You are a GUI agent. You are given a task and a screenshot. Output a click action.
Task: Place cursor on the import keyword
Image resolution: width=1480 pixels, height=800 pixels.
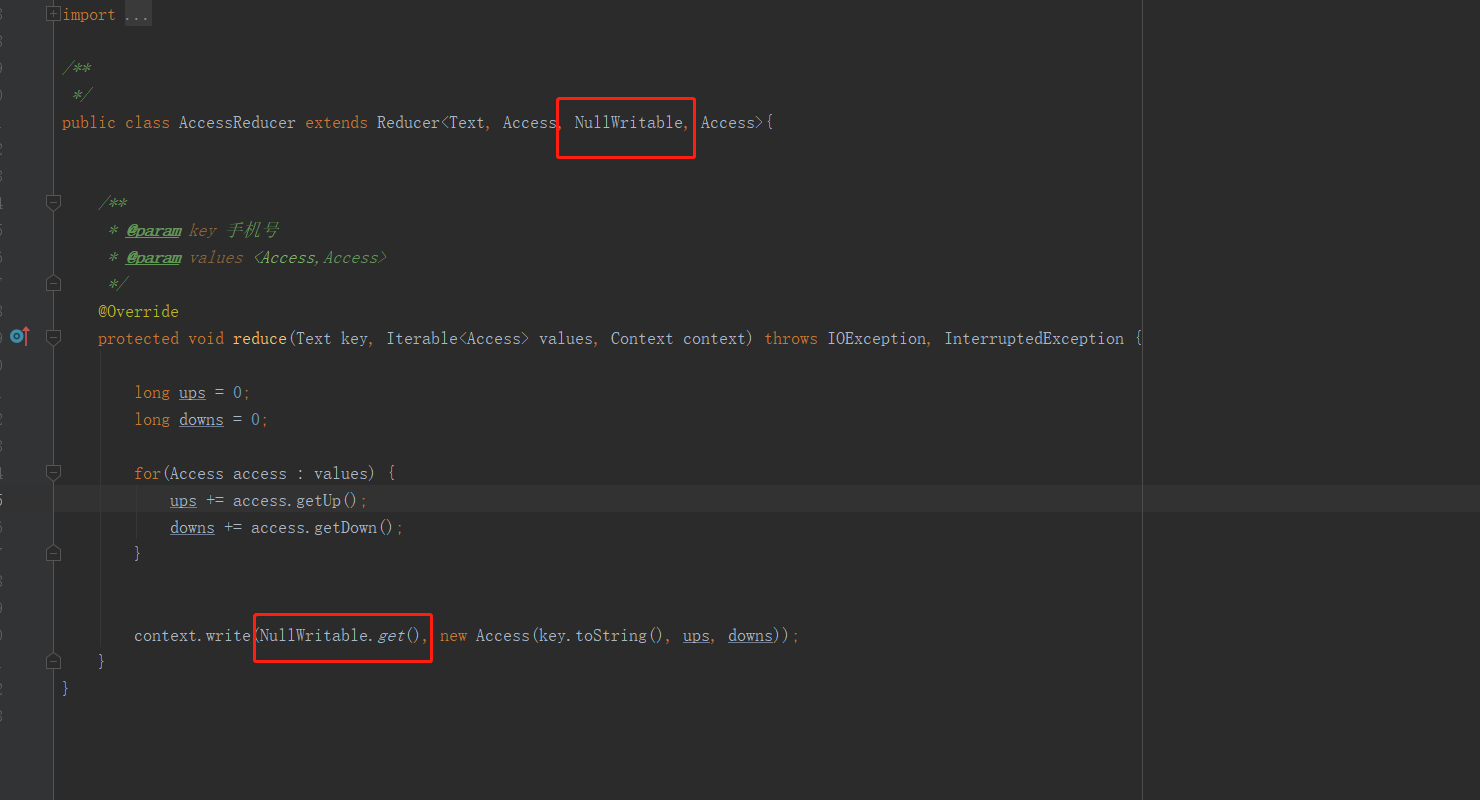[x=89, y=15]
